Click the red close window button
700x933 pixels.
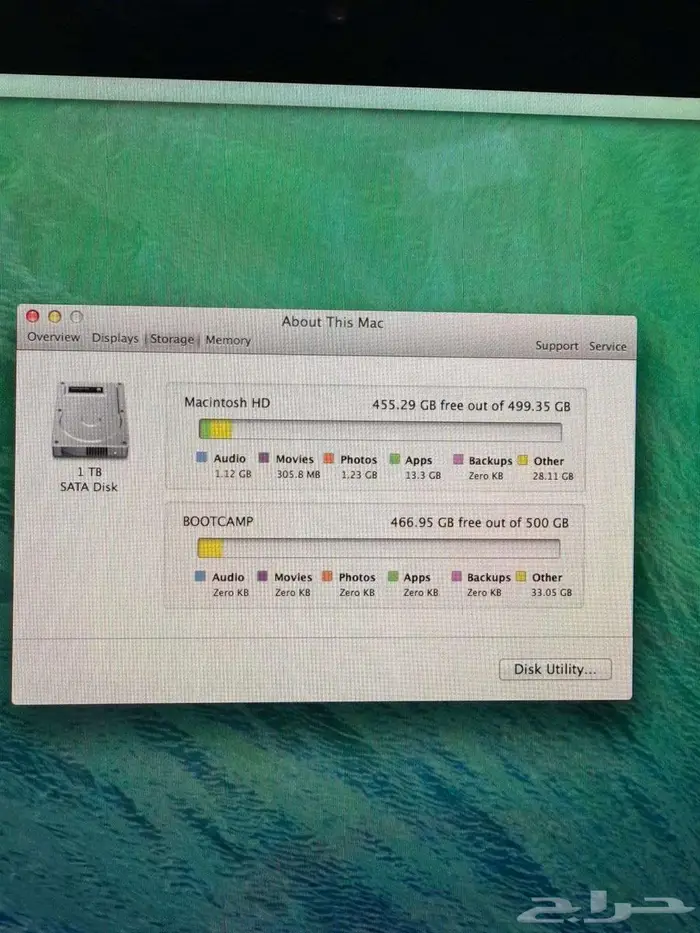click(x=33, y=316)
